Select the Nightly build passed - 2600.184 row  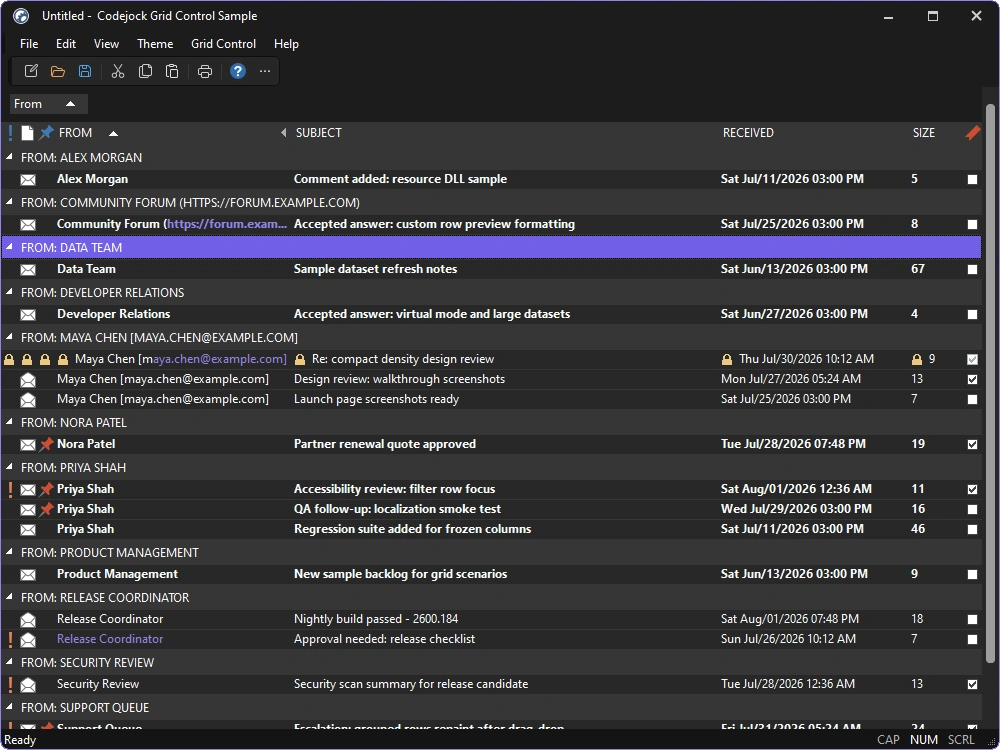click(x=491, y=619)
